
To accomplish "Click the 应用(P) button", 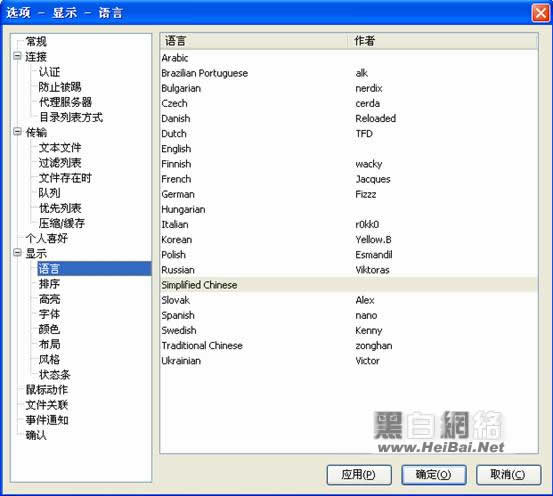I will pyautogui.click(x=359, y=474).
